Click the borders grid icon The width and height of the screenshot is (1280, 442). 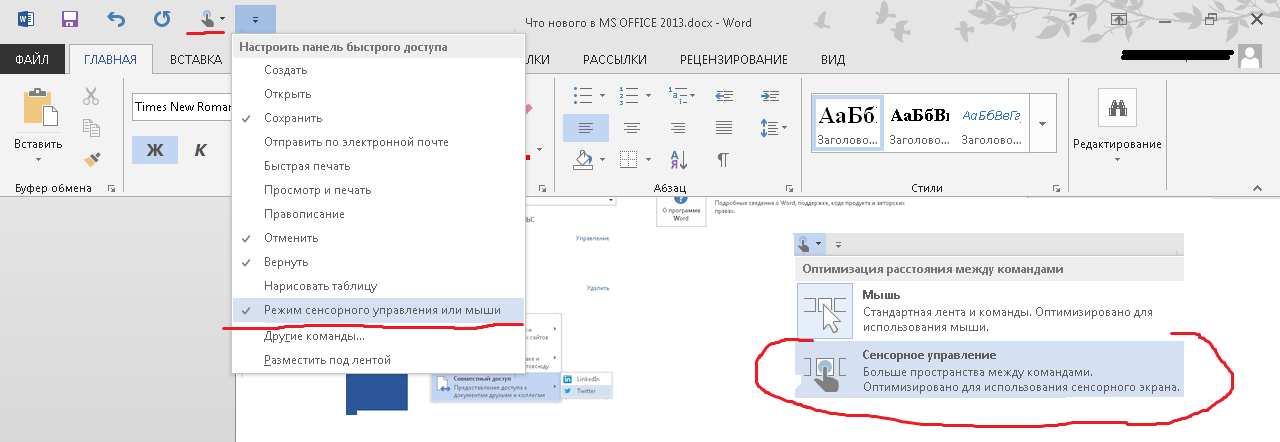(x=628, y=159)
